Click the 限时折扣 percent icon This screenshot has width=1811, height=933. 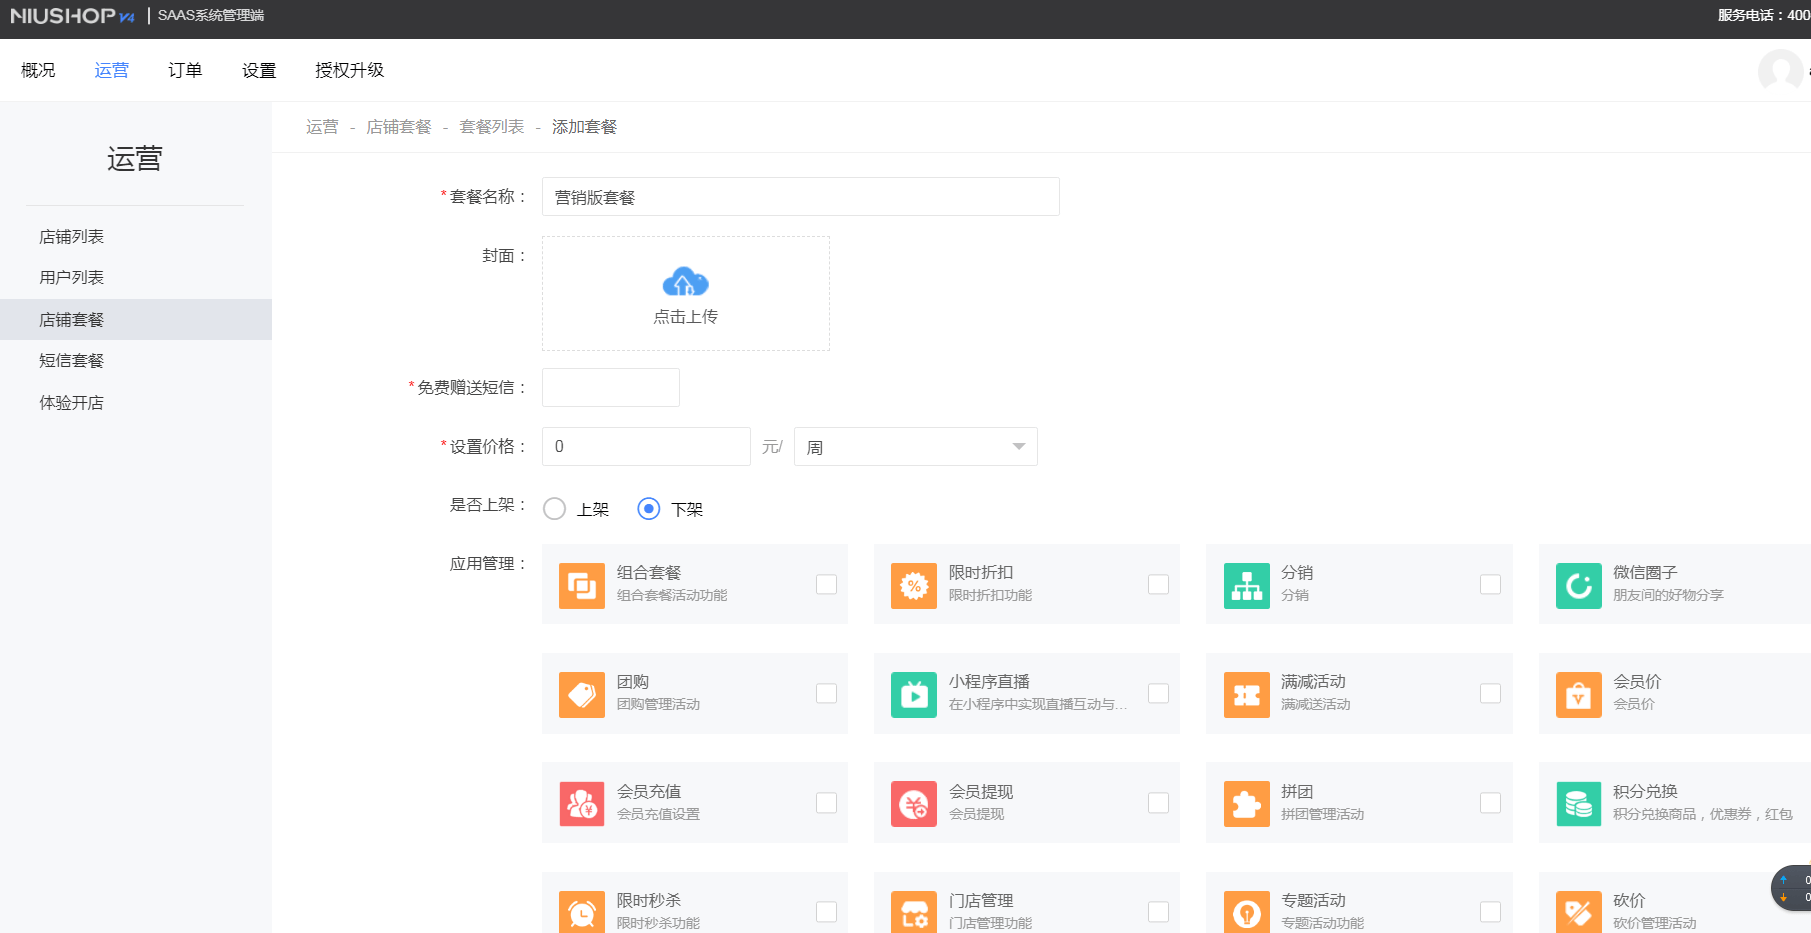914,585
